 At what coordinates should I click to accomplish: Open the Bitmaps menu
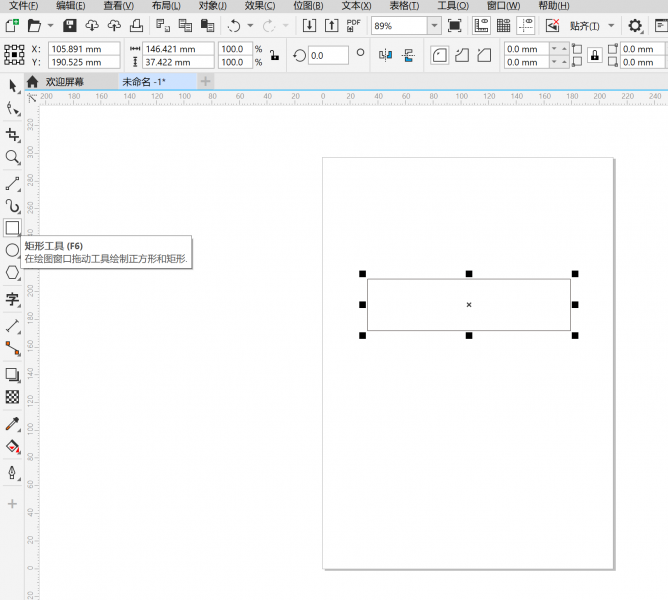[308, 6]
